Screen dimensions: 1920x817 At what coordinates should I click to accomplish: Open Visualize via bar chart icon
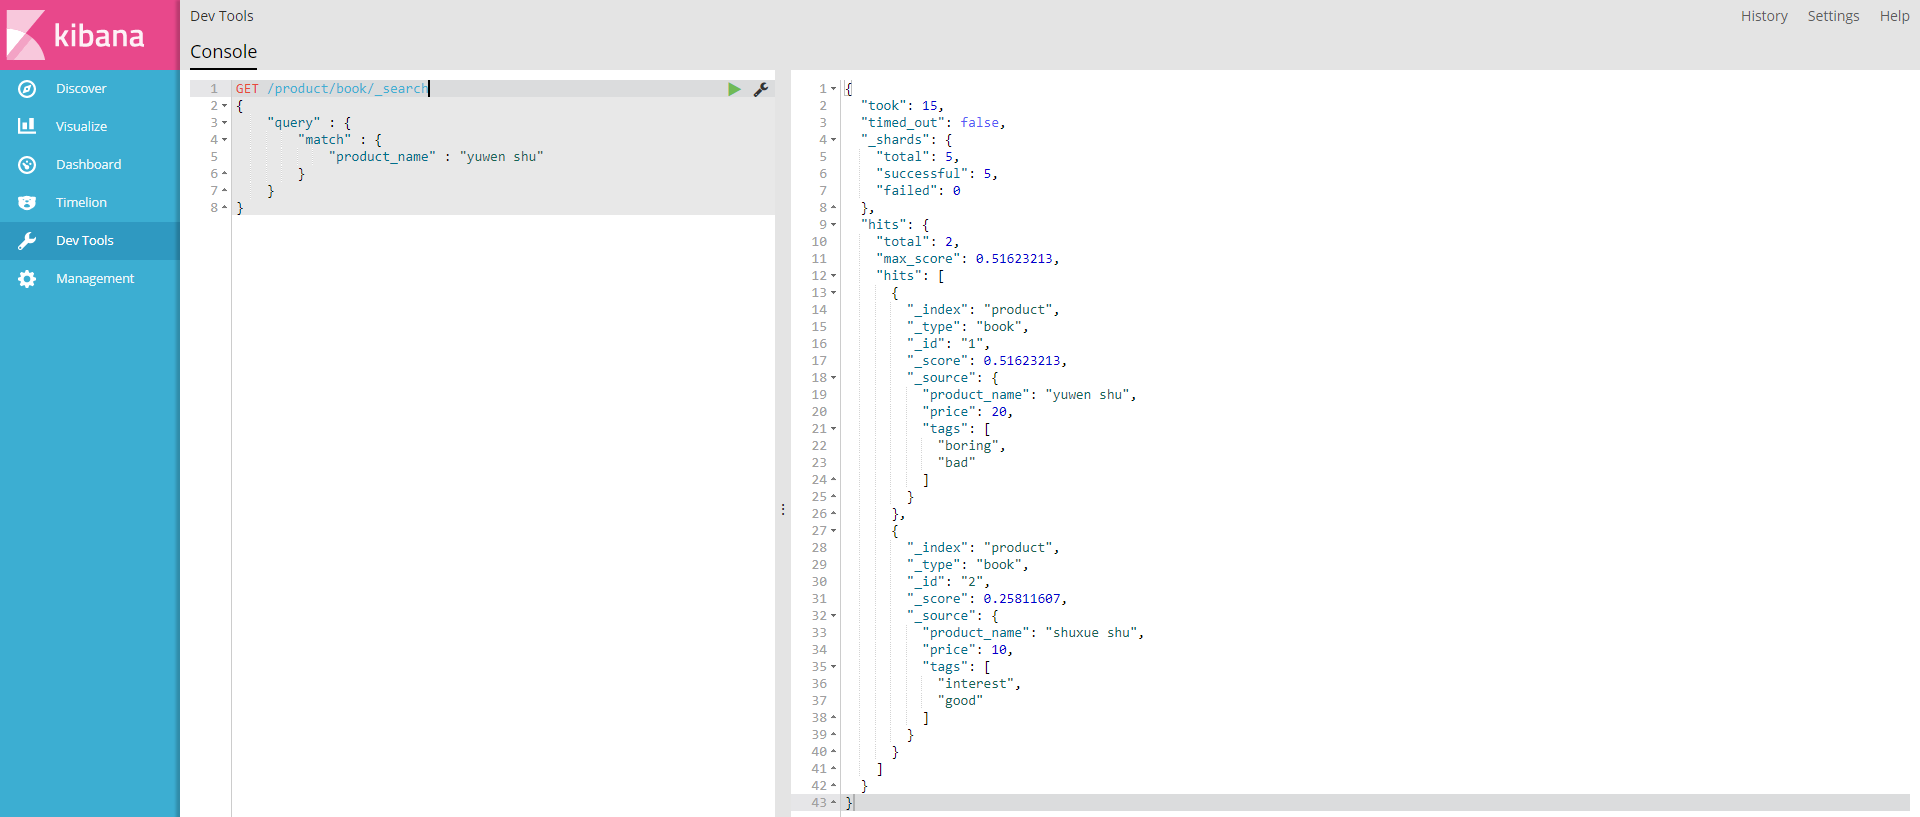(x=27, y=127)
